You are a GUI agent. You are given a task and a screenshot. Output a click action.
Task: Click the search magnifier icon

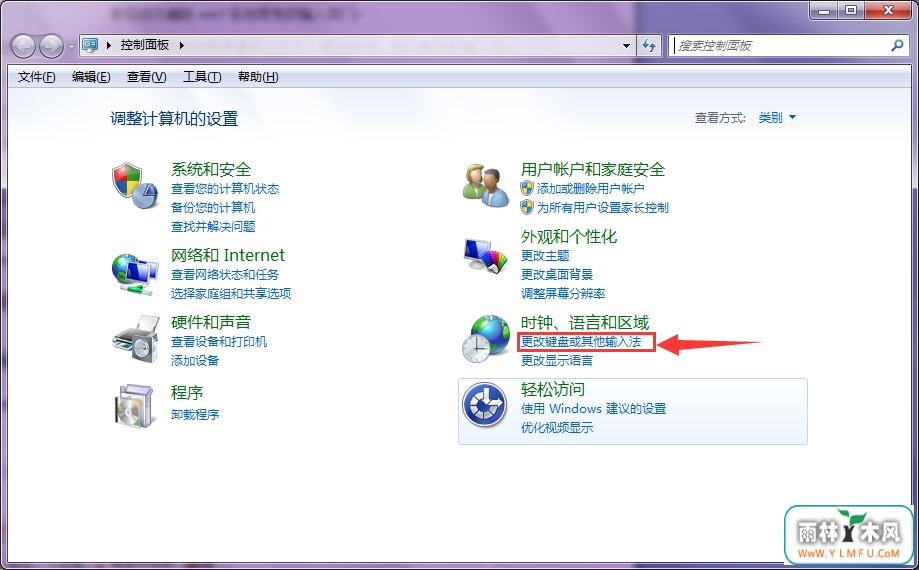pyautogui.click(x=897, y=45)
